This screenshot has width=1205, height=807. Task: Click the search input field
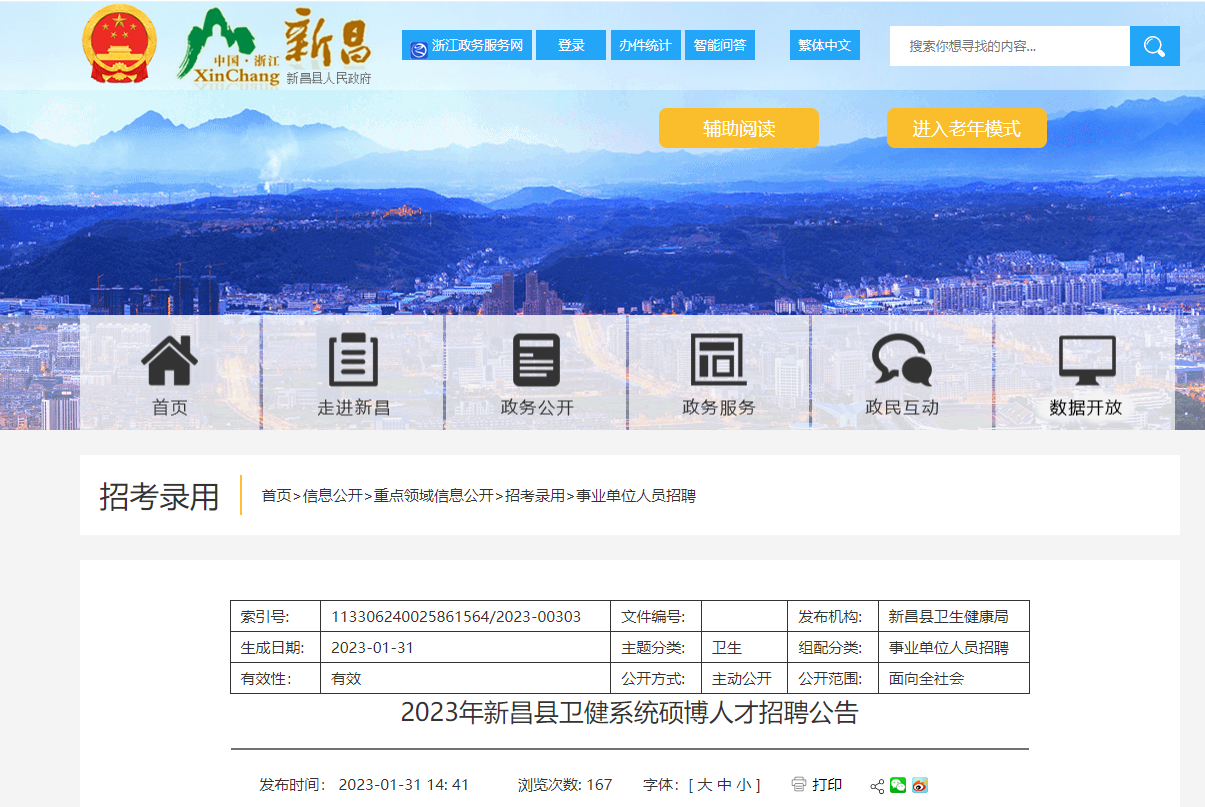(x=1009, y=46)
